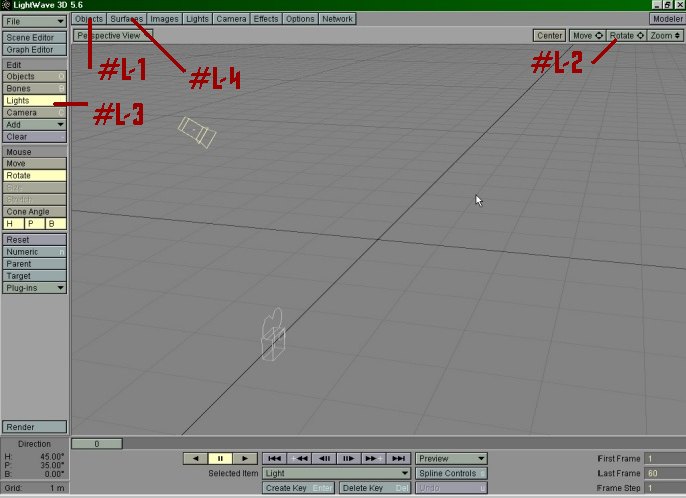Toggle the P pitch axis button
Image resolution: width=686 pixels, height=498 pixels.
[x=34, y=224]
